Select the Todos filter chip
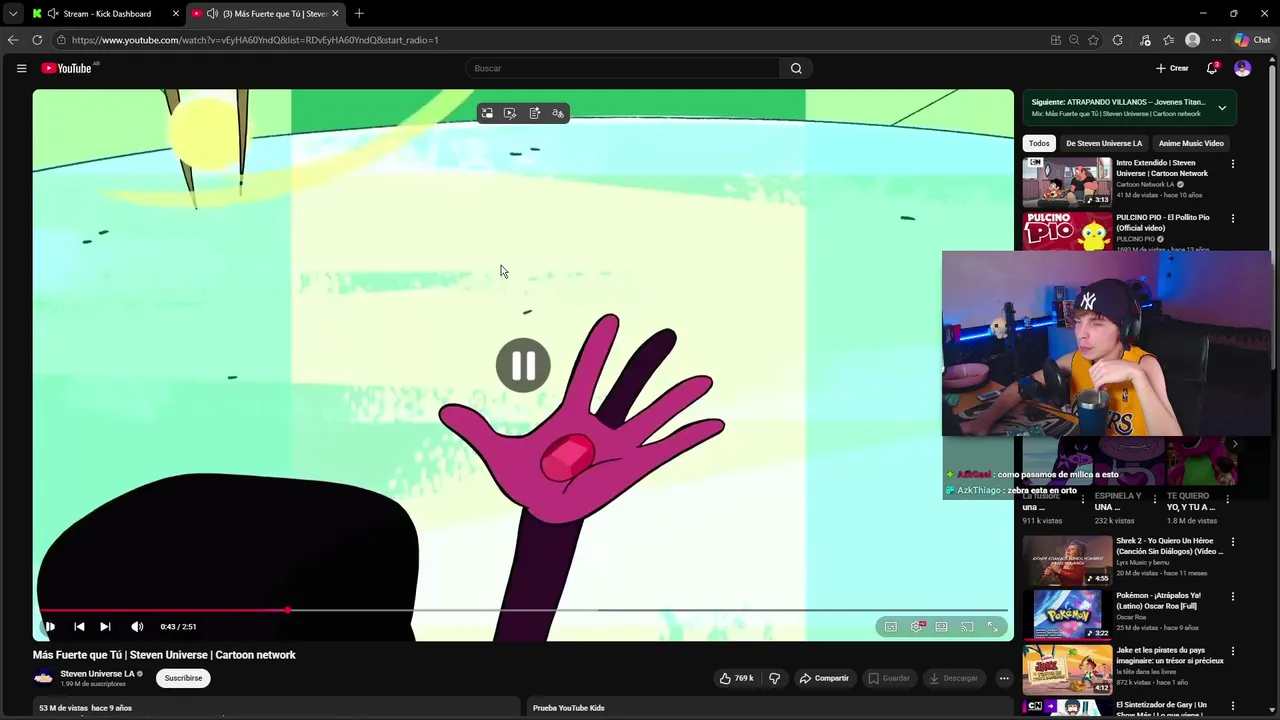Image resolution: width=1280 pixels, height=720 pixels. point(1039,143)
